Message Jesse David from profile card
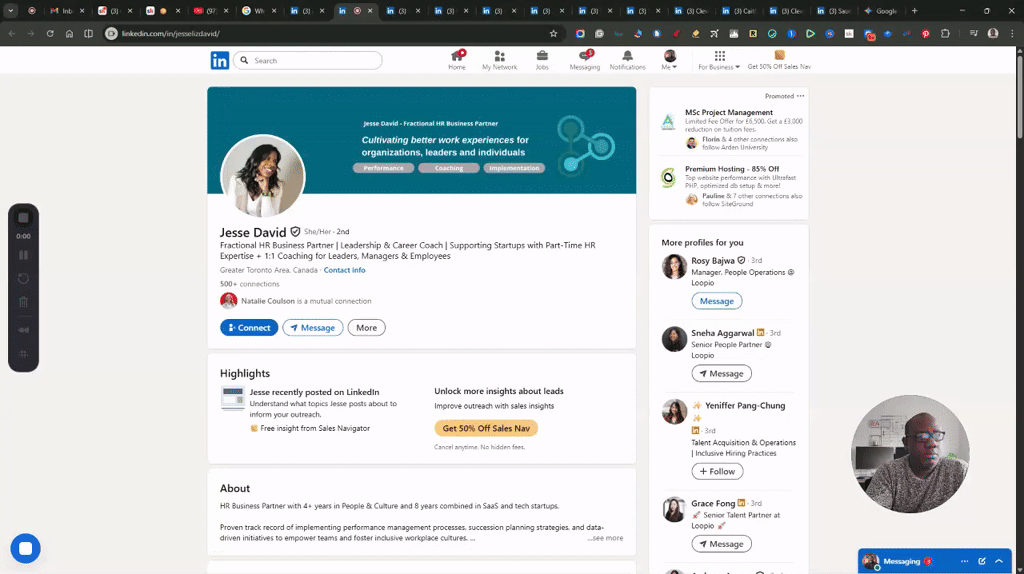 tap(313, 328)
